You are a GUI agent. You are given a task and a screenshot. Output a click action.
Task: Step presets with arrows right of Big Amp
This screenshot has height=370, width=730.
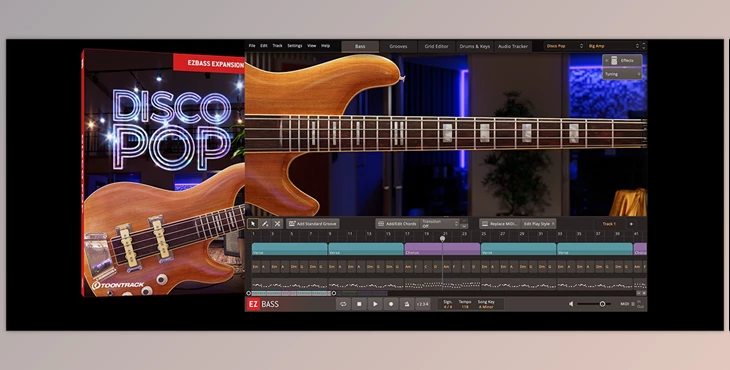click(x=644, y=46)
